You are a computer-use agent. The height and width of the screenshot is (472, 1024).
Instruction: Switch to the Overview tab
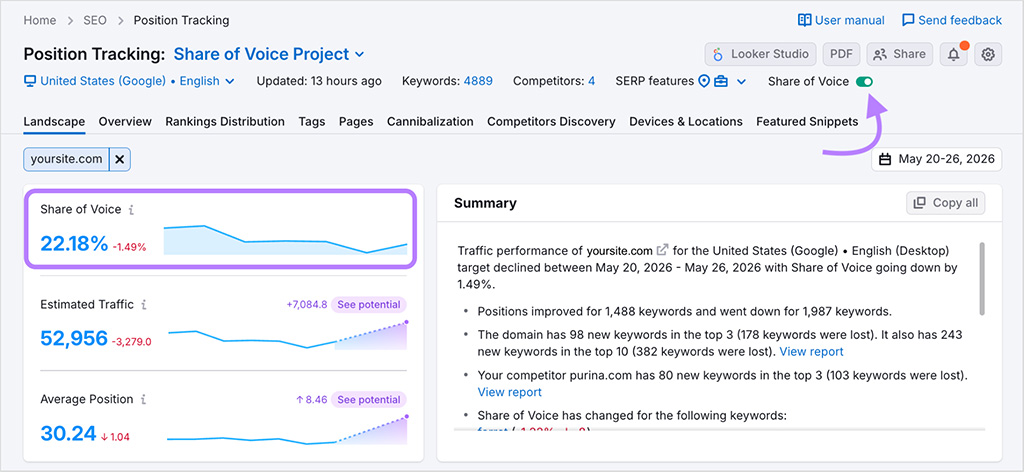(125, 121)
